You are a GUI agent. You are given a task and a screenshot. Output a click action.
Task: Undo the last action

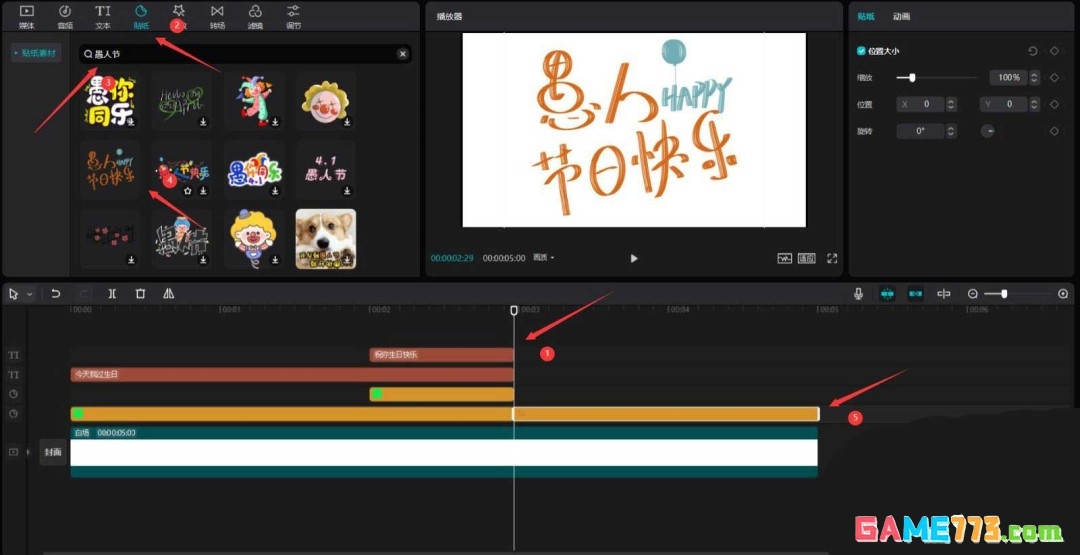pos(56,294)
